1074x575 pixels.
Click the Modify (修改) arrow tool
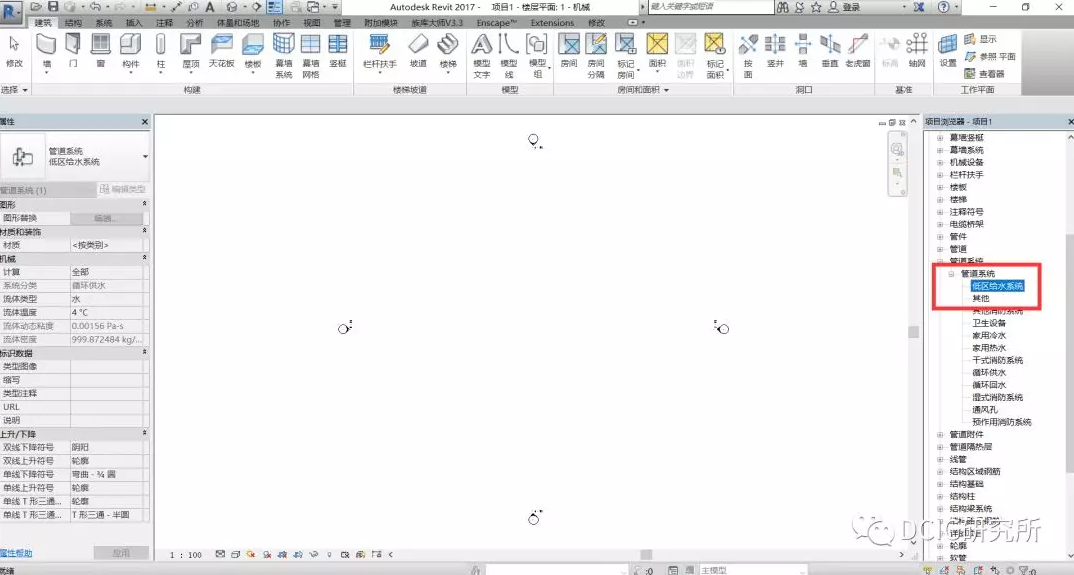(14, 51)
